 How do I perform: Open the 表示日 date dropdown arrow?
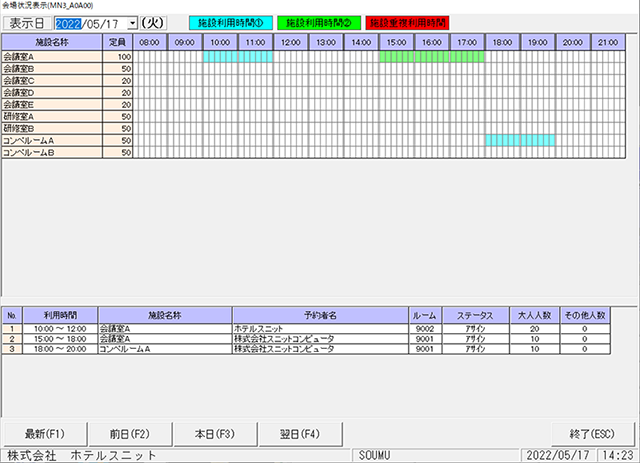pos(132,23)
